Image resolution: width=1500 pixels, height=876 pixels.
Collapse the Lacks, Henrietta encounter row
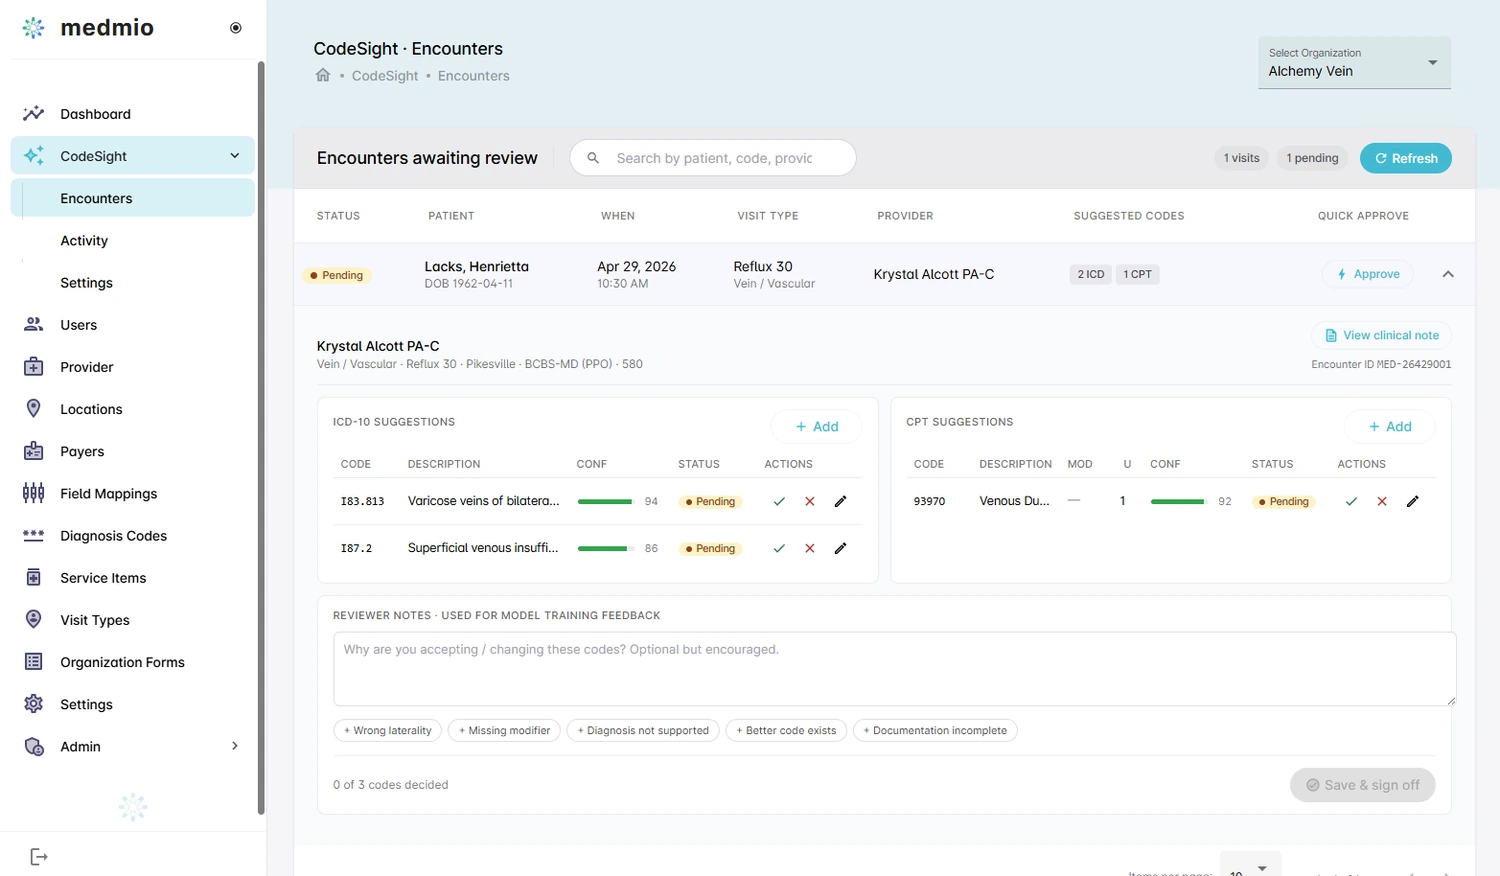point(1448,274)
